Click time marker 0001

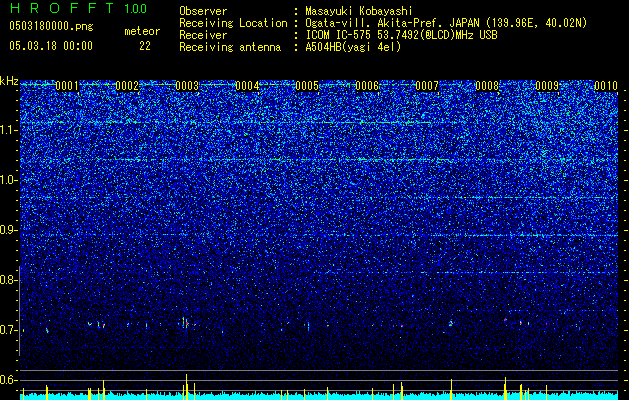(67, 86)
